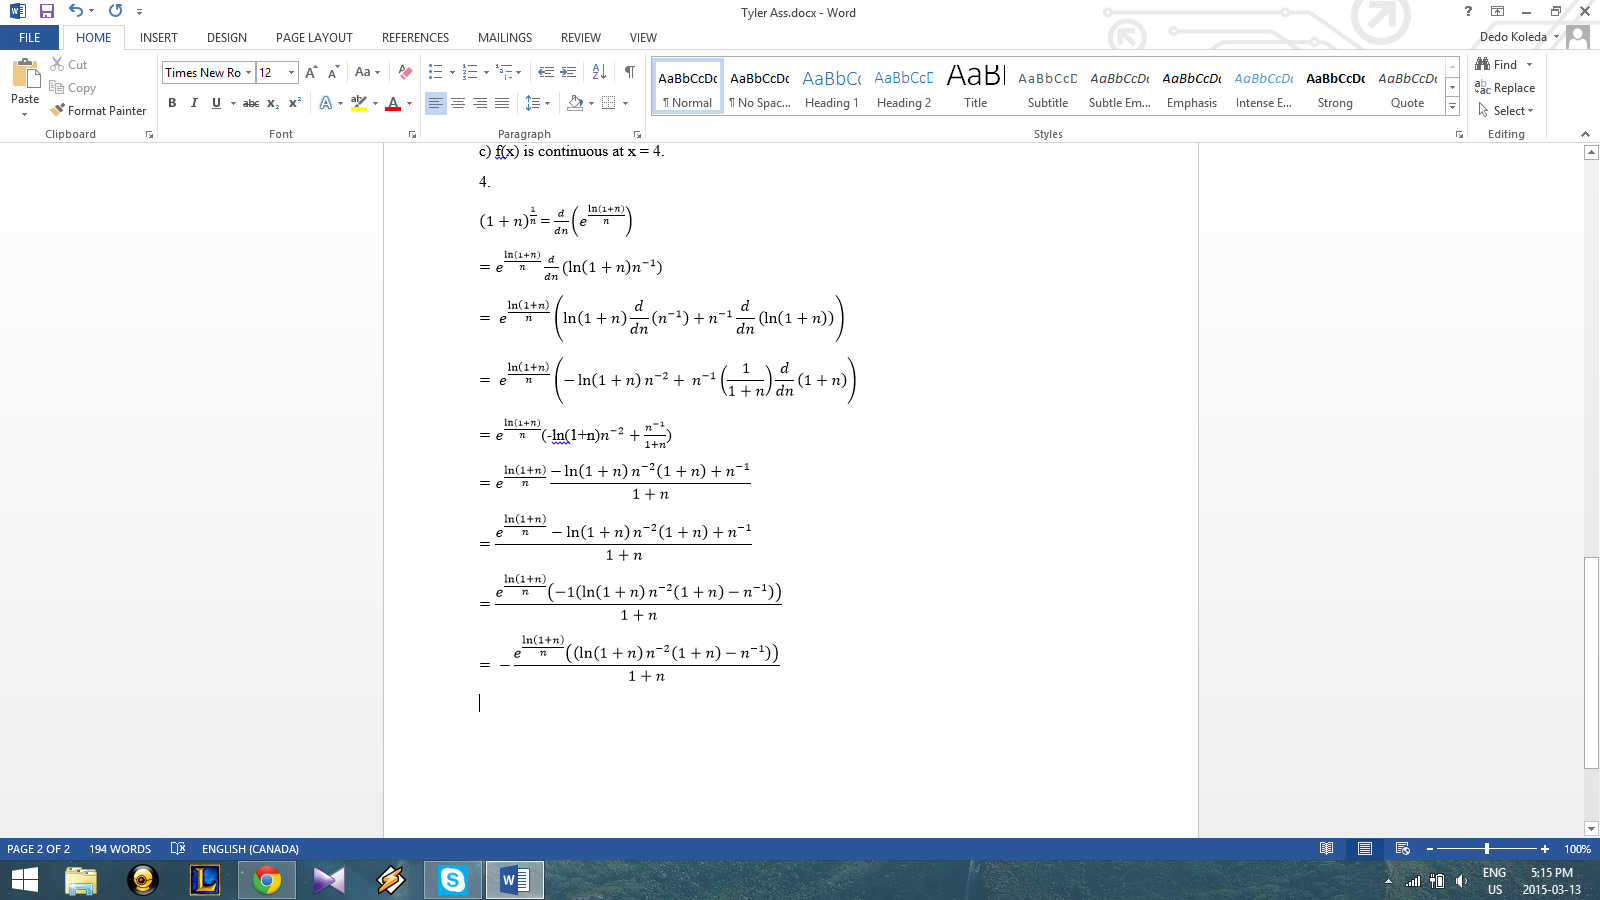This screenshot has width=1600, height=900.
Task: Click the Cut scissors icon
Action: click(x=57, y=64)
